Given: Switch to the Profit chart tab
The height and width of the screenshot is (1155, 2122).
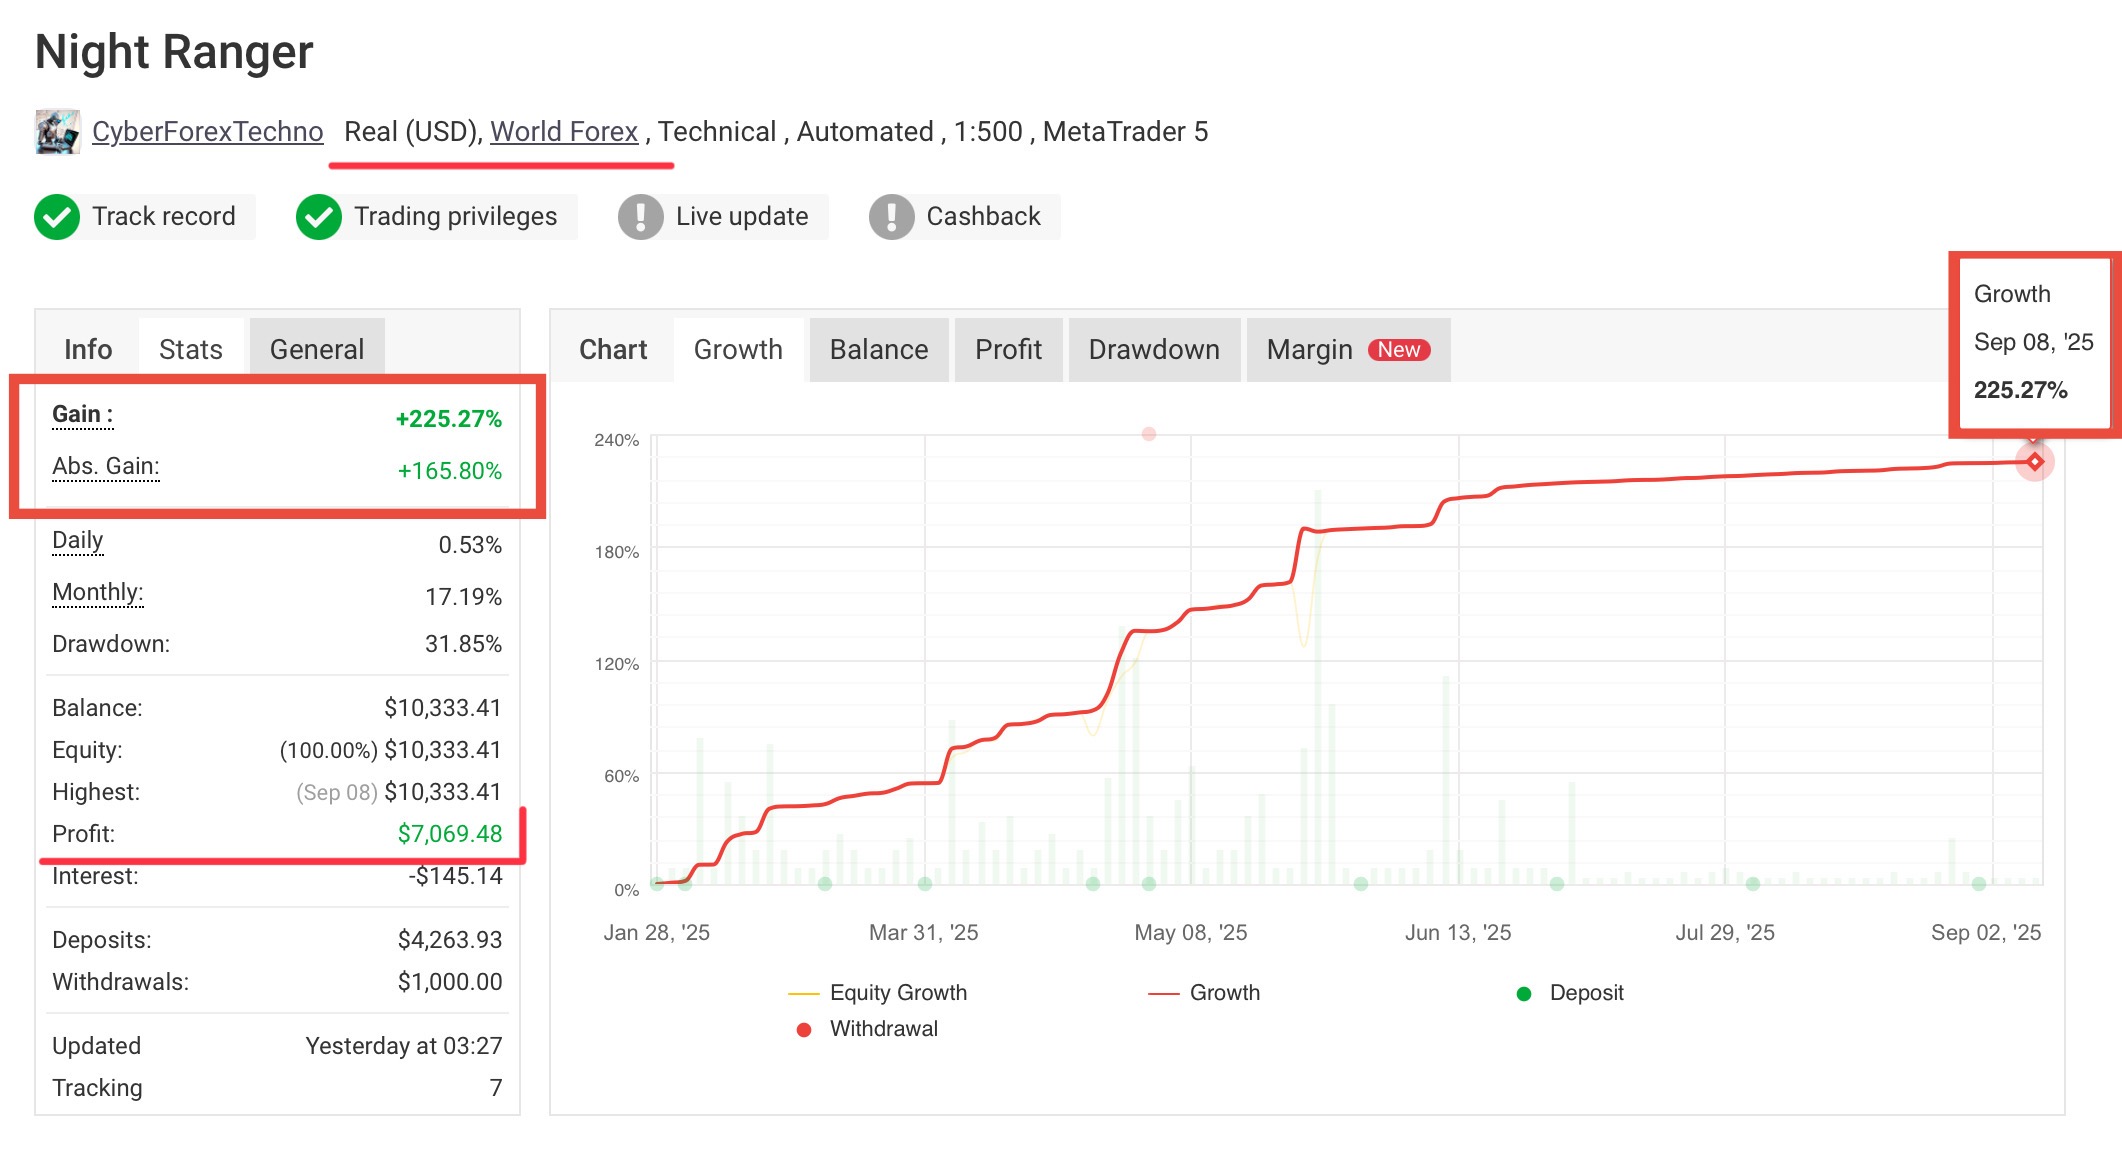Looking at the screenshot, I should tap(1007, 350).
